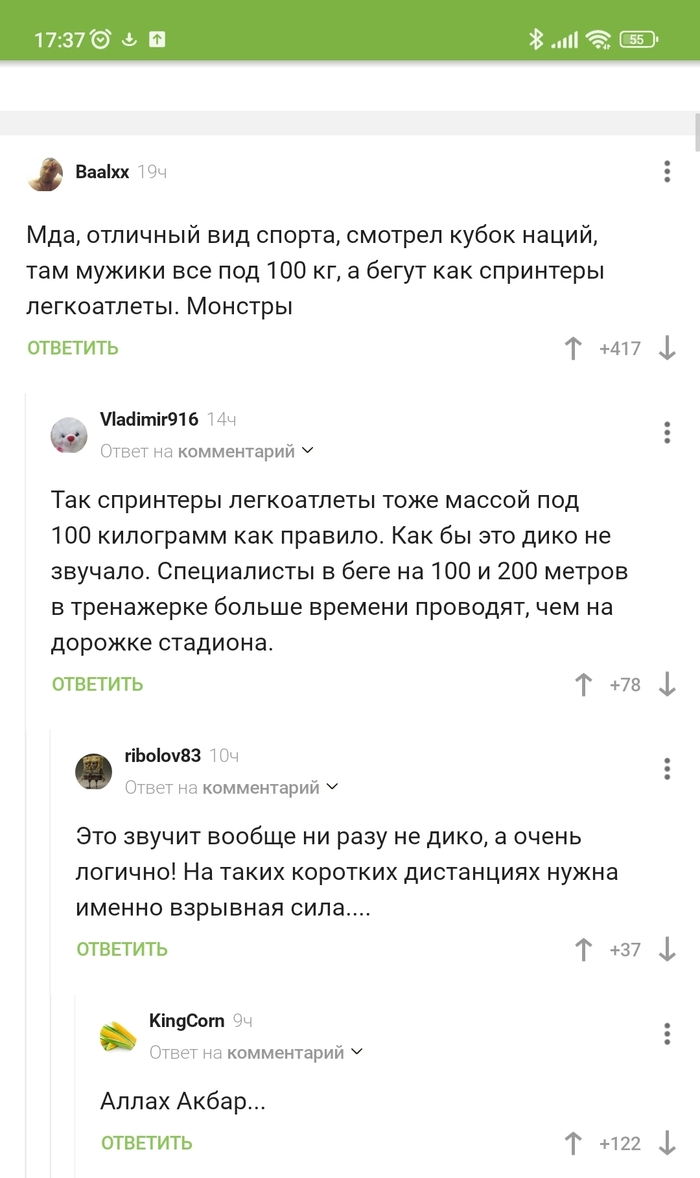Downvote the KingCorn comment

tap(668, 1143)
